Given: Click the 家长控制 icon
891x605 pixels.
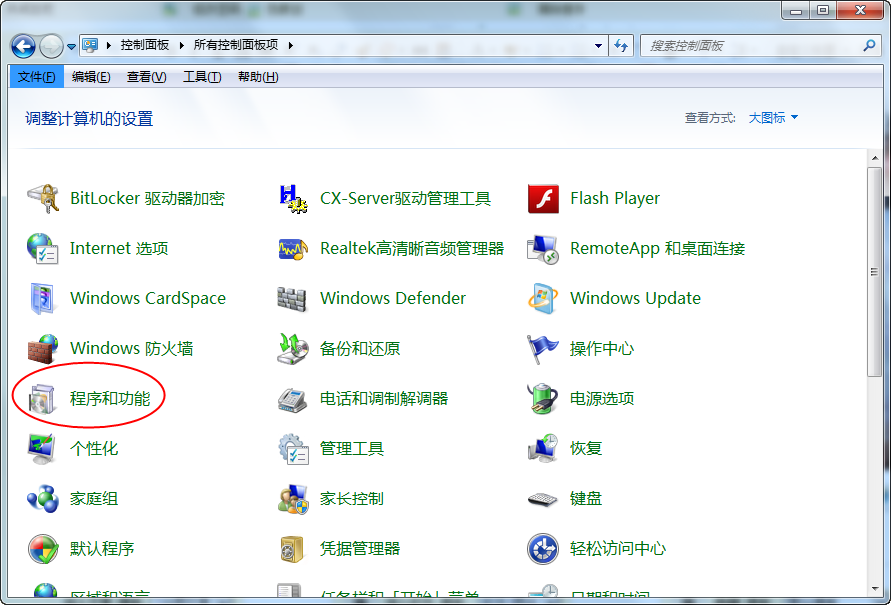Looking at the screenshot, I should (x=293, y=498).
